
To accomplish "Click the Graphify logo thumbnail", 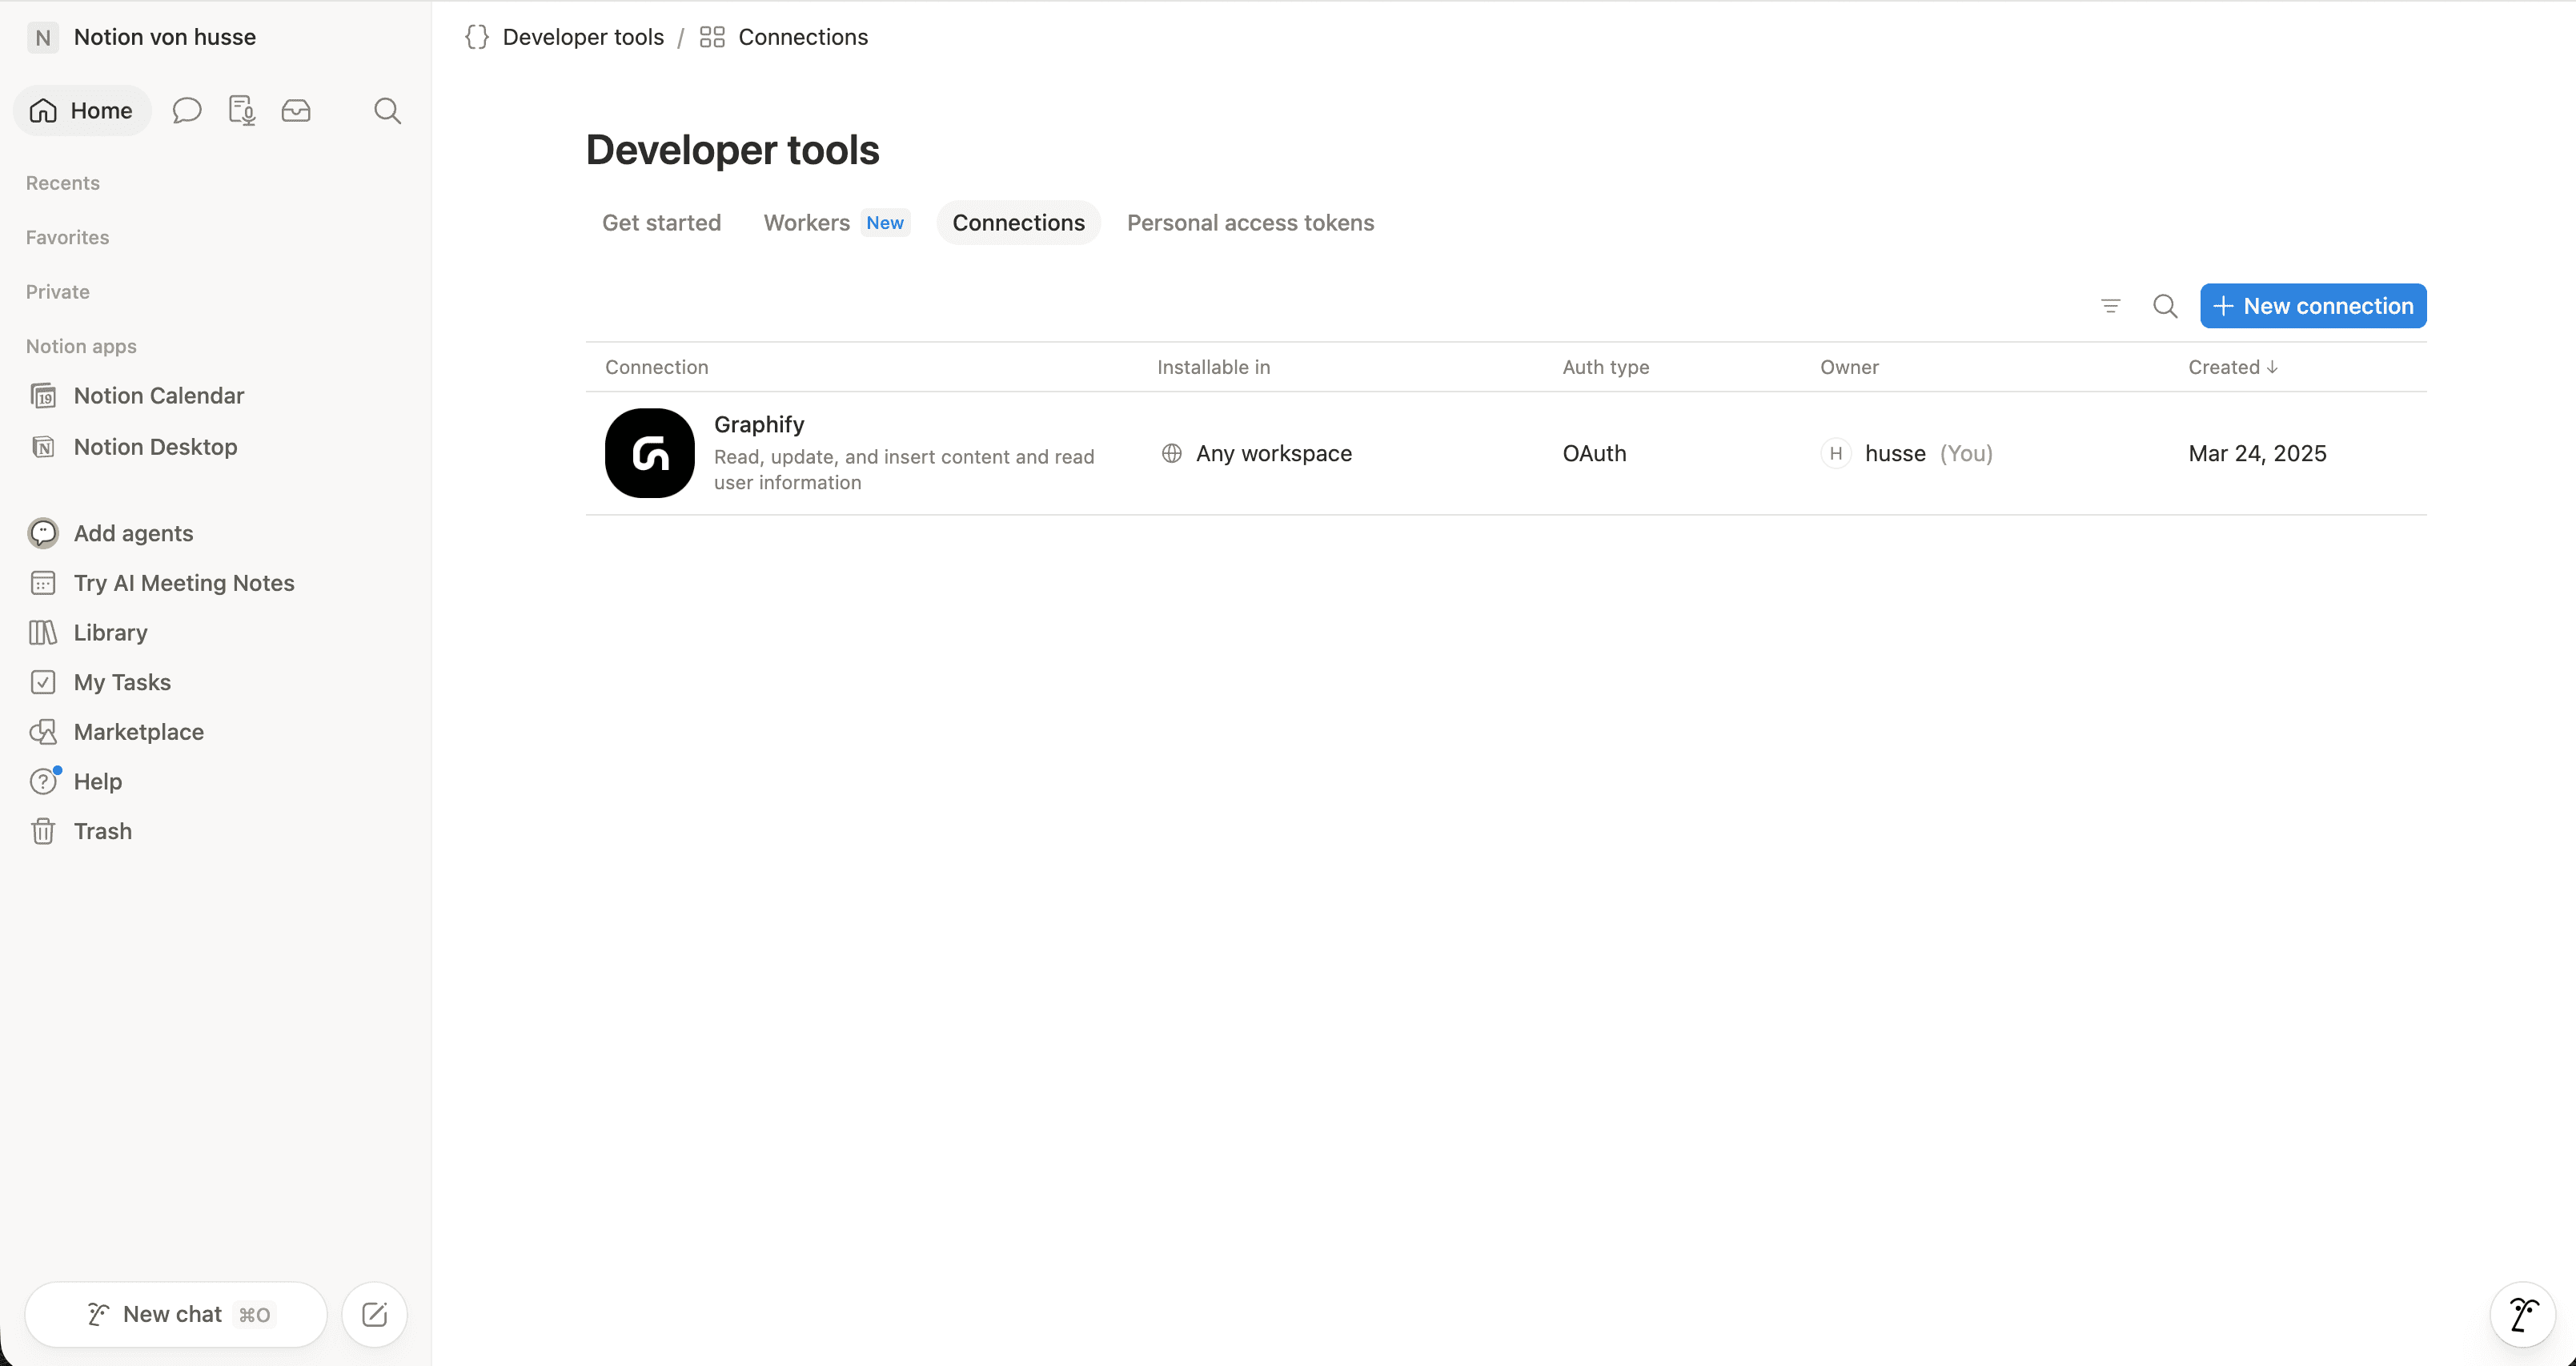I will click(x=650, y=453).
